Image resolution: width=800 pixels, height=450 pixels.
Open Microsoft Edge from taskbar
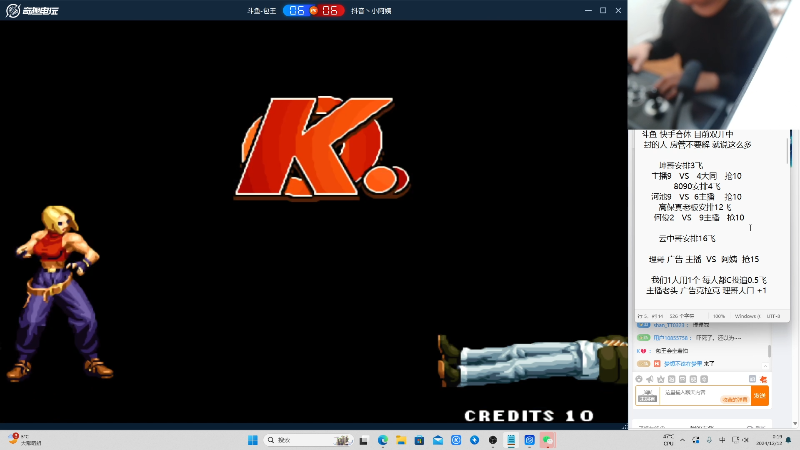[x=383, y=440]
